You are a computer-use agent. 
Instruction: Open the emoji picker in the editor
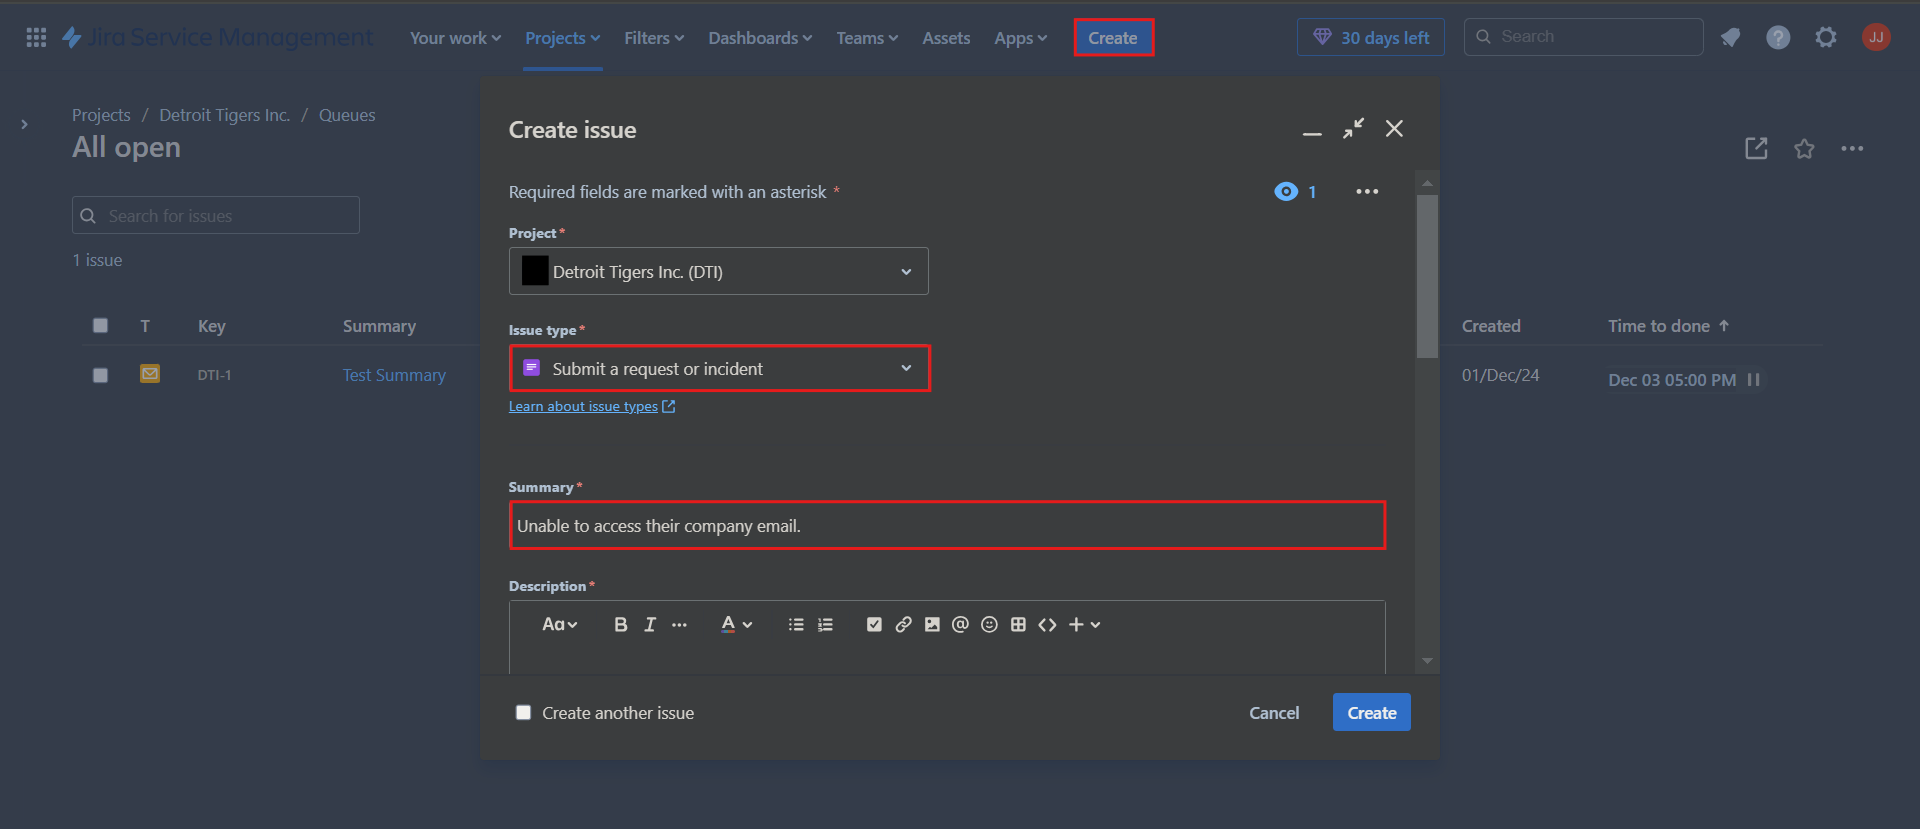coord(989,624)
